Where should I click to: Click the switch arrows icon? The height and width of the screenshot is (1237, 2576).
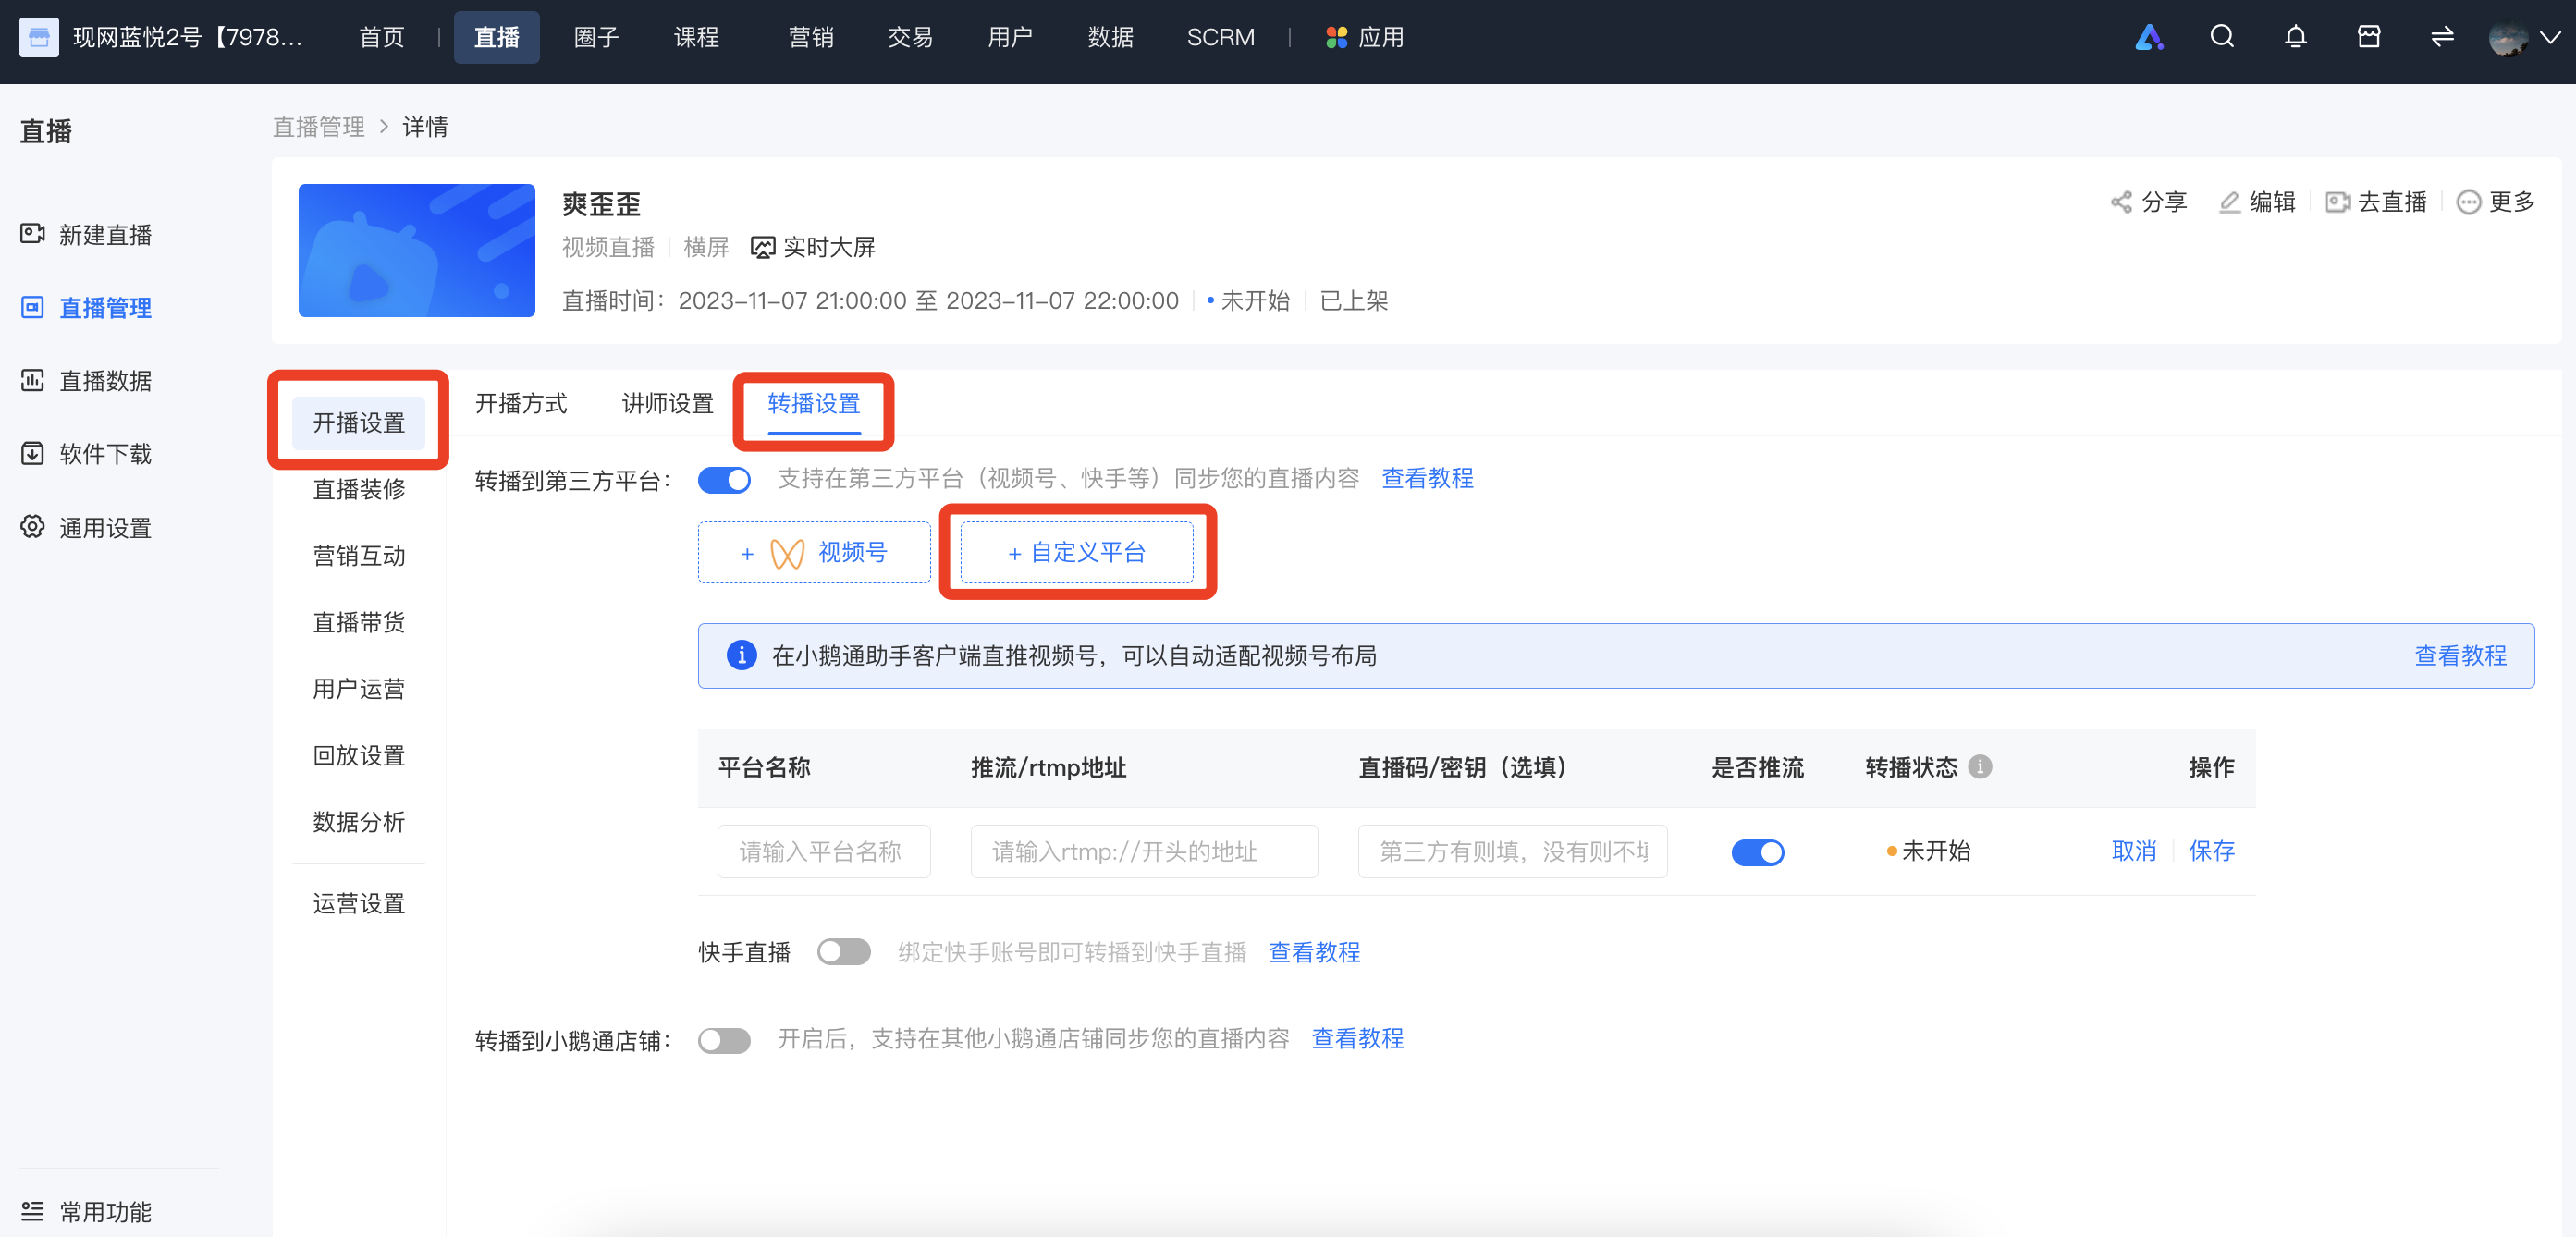[x=2442, y=37]
